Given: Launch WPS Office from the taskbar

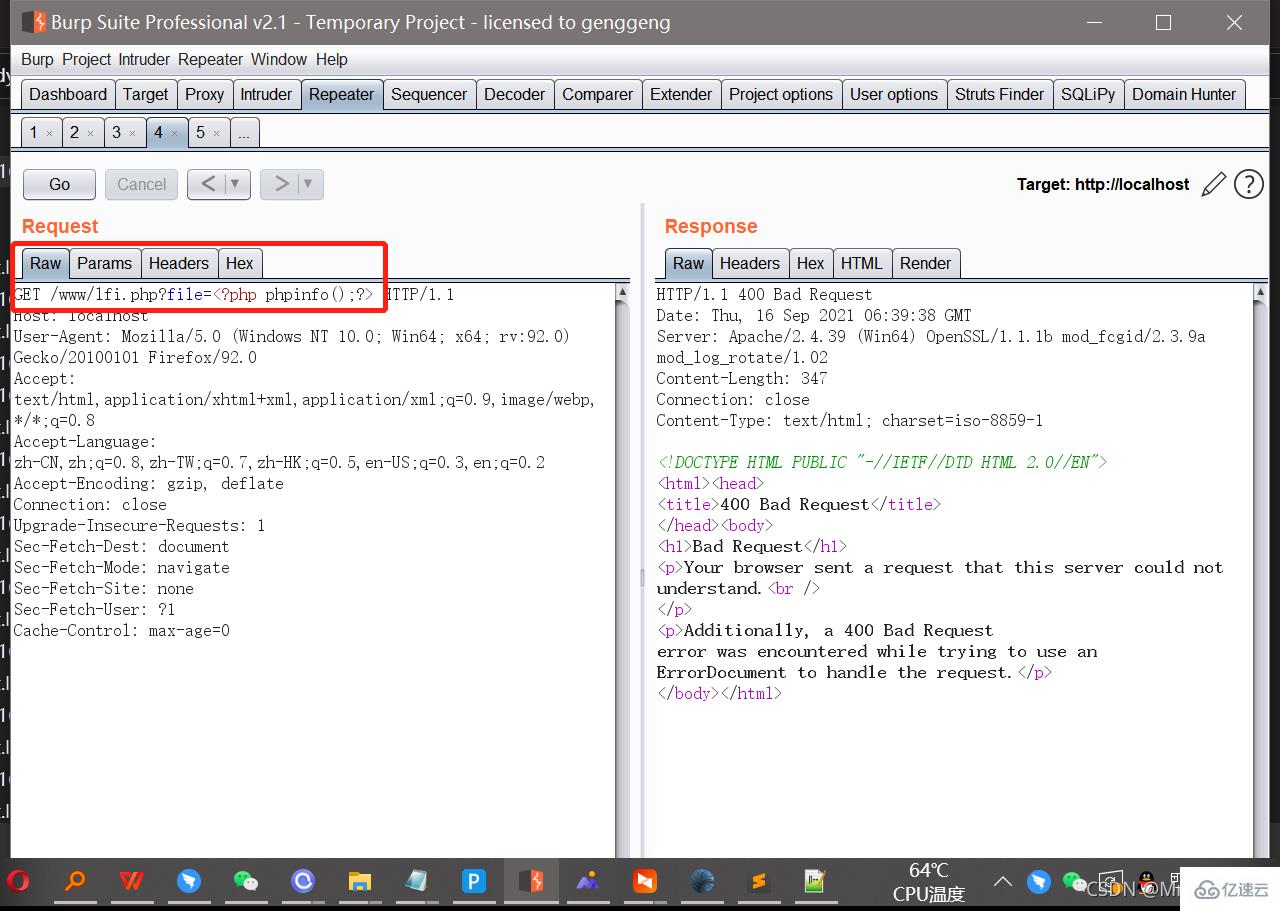Looking at the screenshot, I should coord(131,881).
